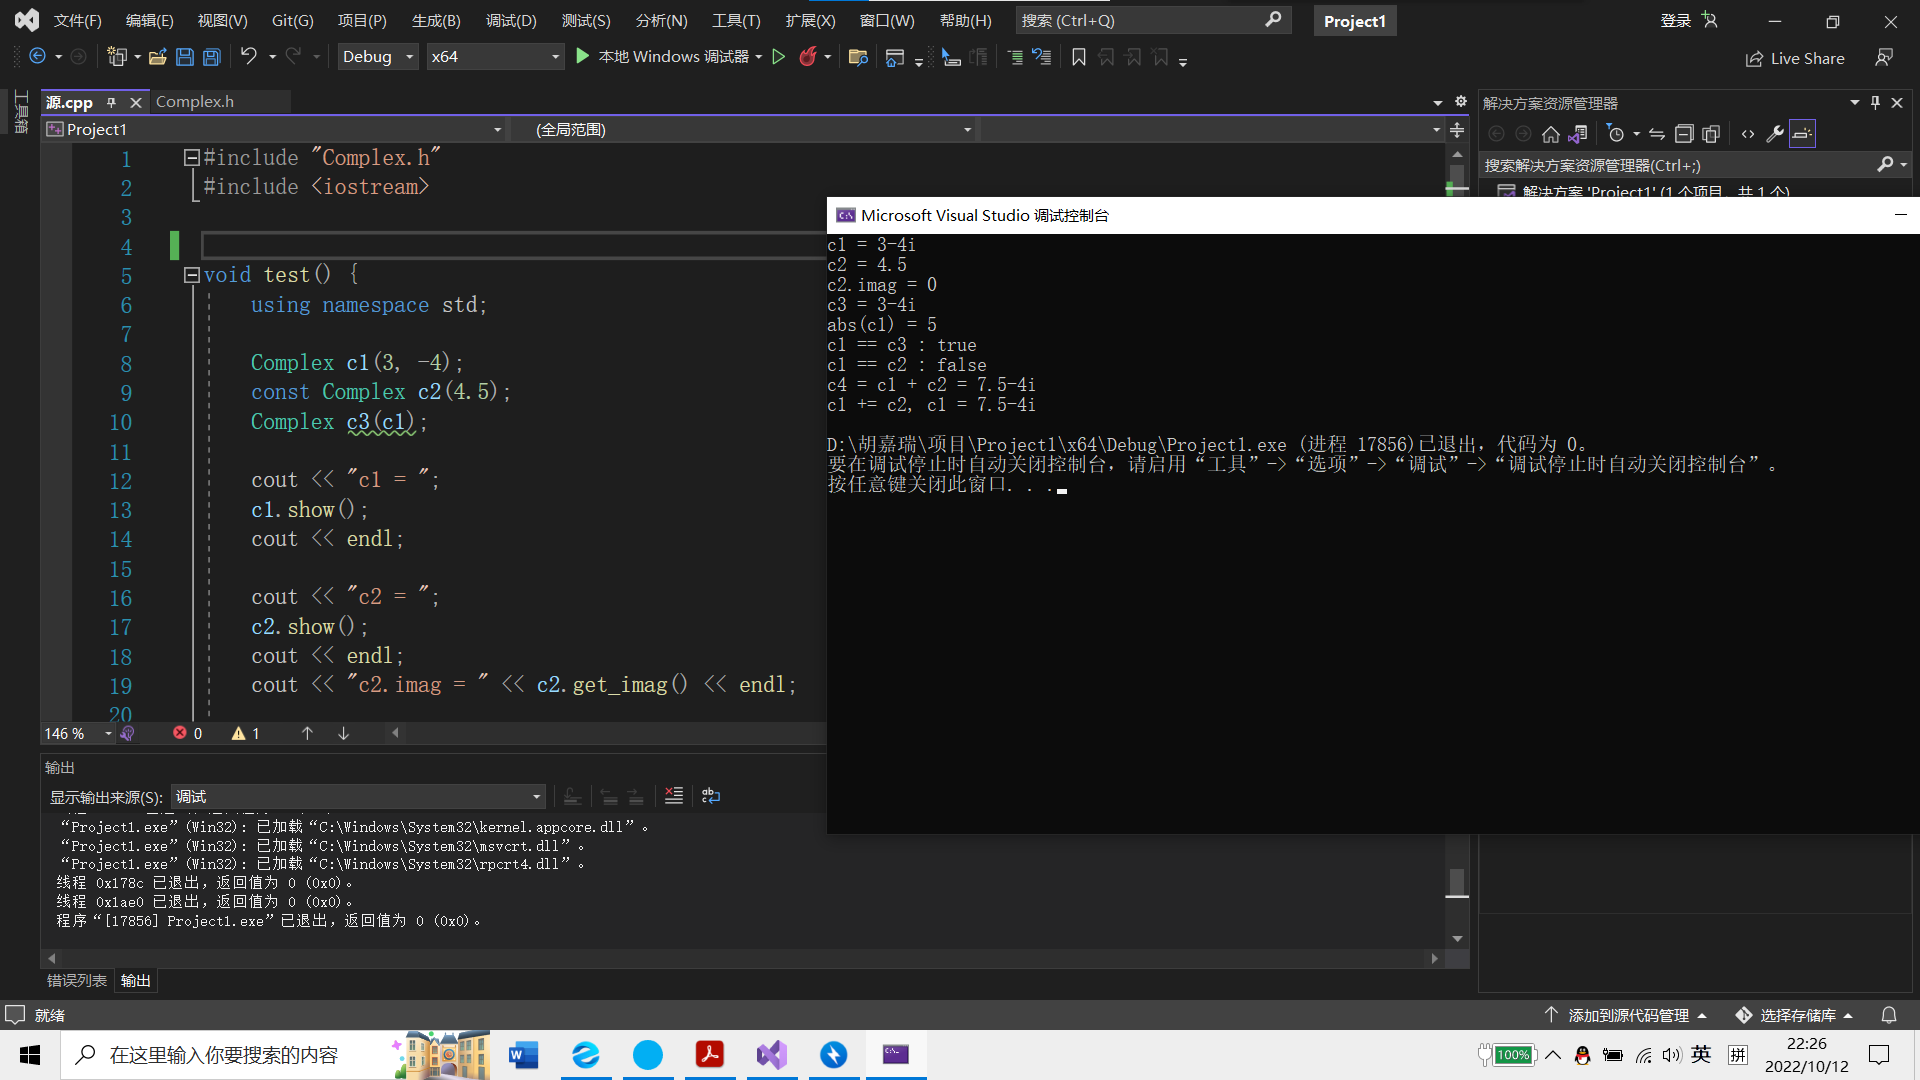Click the Undo arrow icon

[x=248, y=57]
